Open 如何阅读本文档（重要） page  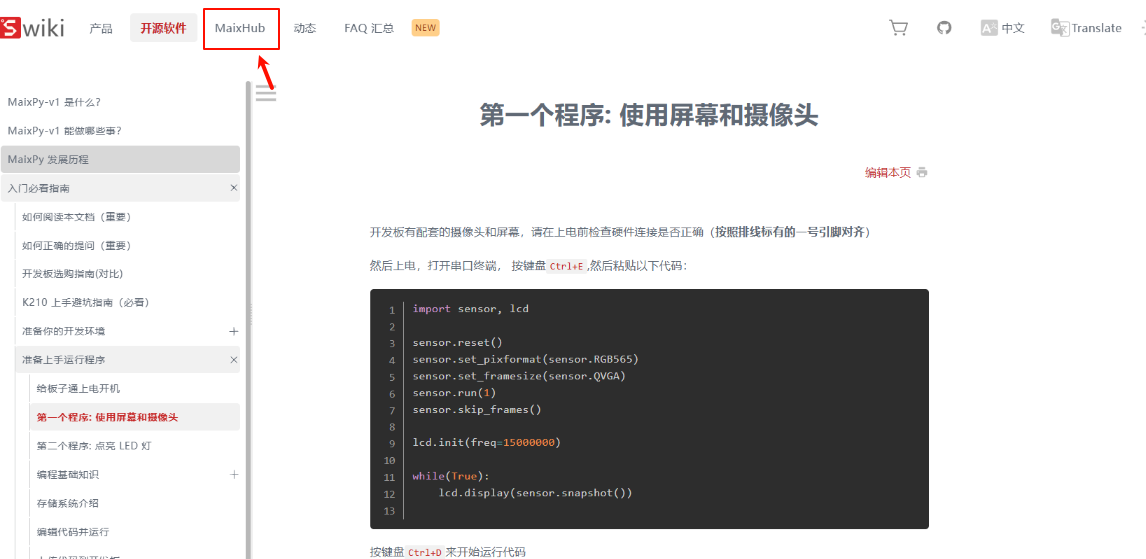click(x=77, y=217)
